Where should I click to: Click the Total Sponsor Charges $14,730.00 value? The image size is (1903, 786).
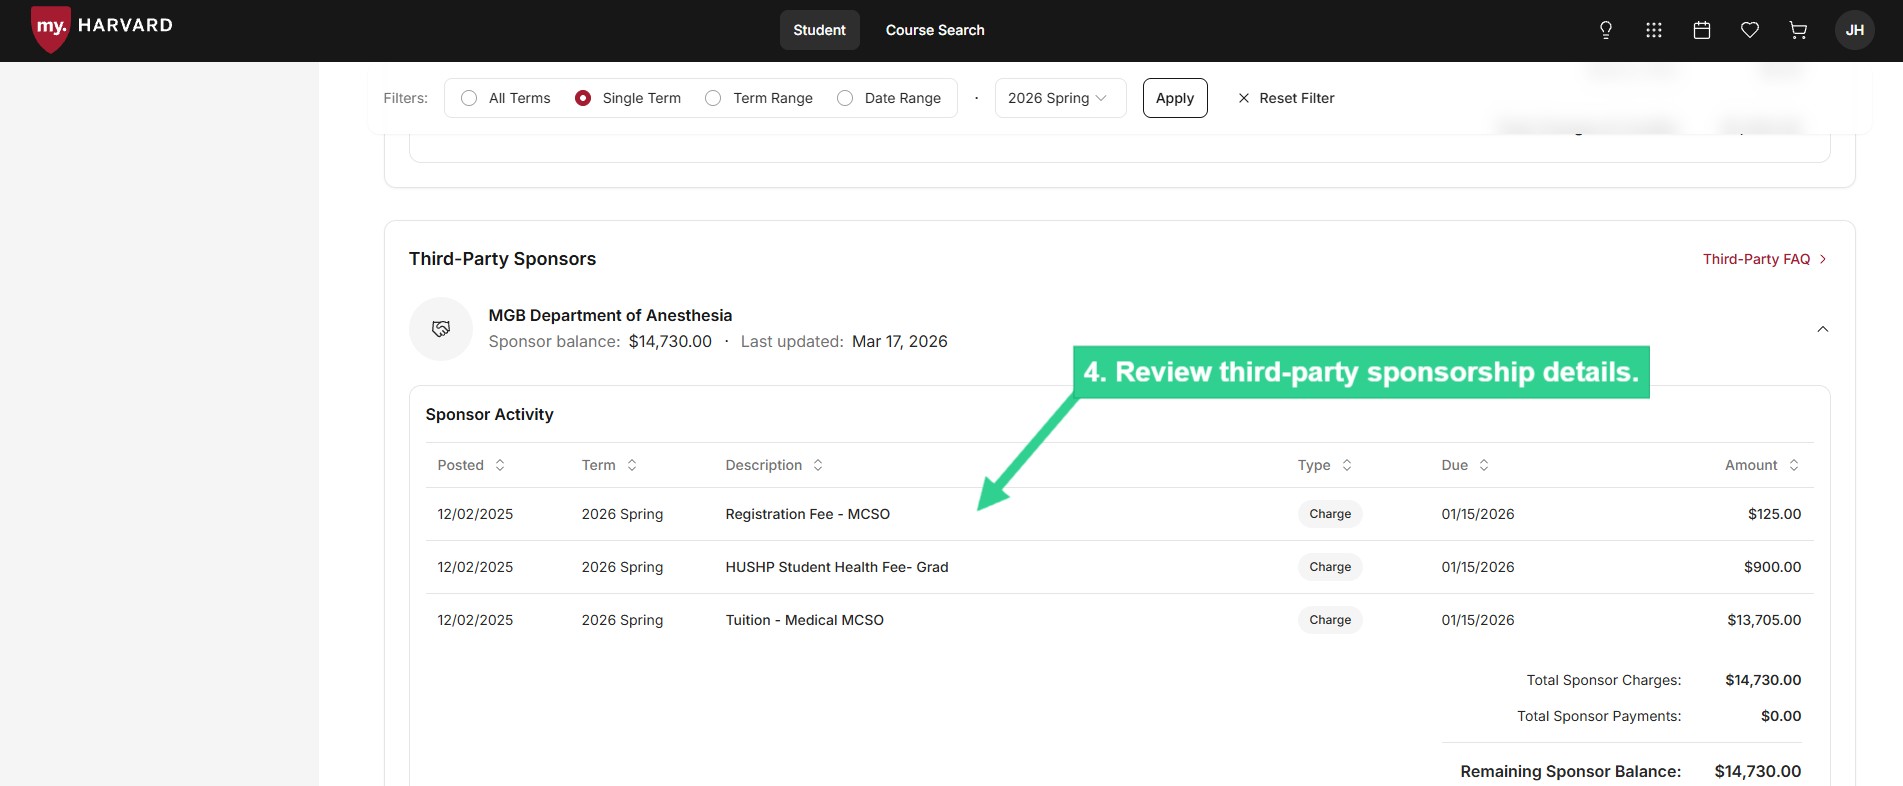pos(1763,680)
